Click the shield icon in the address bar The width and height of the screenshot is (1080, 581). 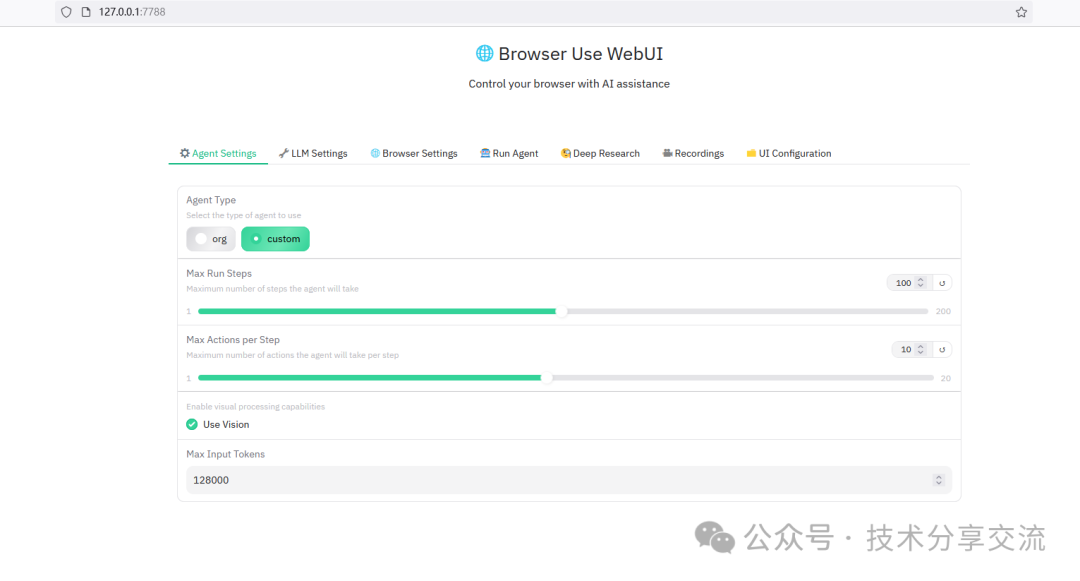coord(67,12)
